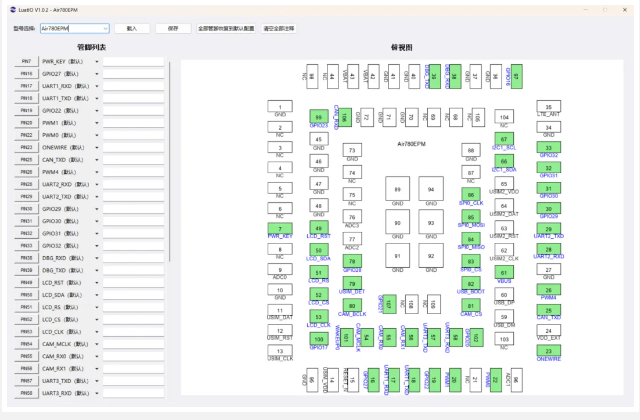Click pin 35 LTE_ANT in top view
Image resolution: width=640 pixels, height=420 pixels.
point(549,107)
